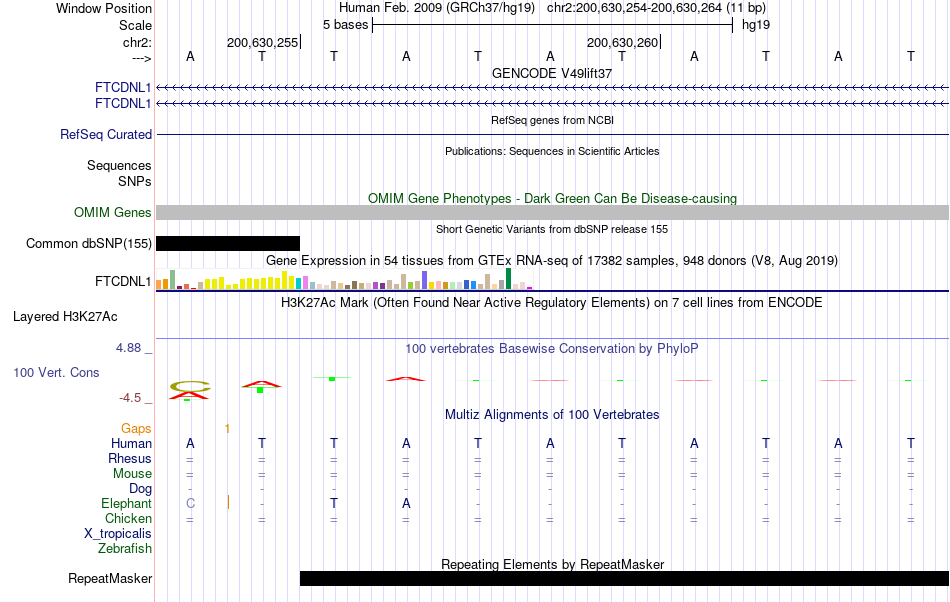Open 100 vertebrates Basewise Conservation by PhyloP
The height and width of the screenshot is (602, 950).
552,349
